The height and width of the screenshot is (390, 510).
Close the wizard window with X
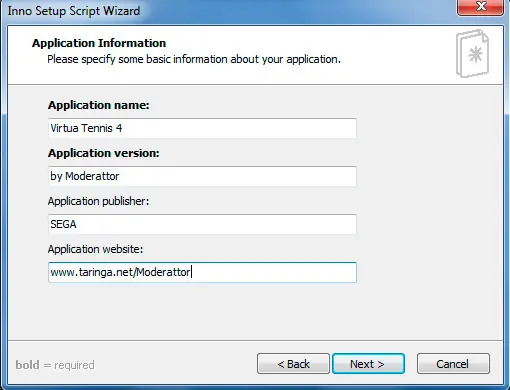click(481, 7)
